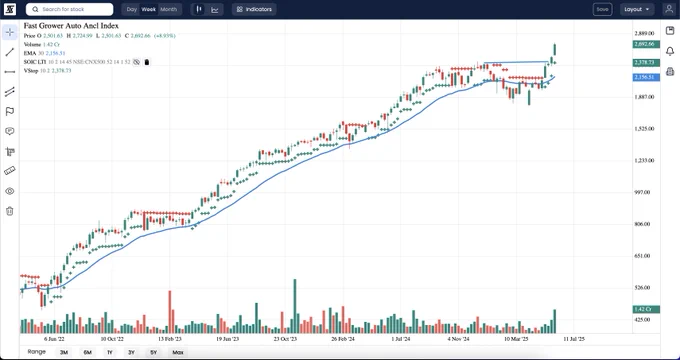Click the 10 Oct '22 date label

click(x=112, y=339)
